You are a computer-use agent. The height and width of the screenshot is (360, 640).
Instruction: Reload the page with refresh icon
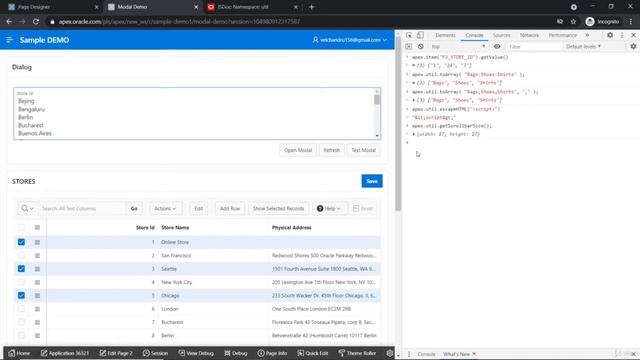pyautogui.click(x=36, y=22)
